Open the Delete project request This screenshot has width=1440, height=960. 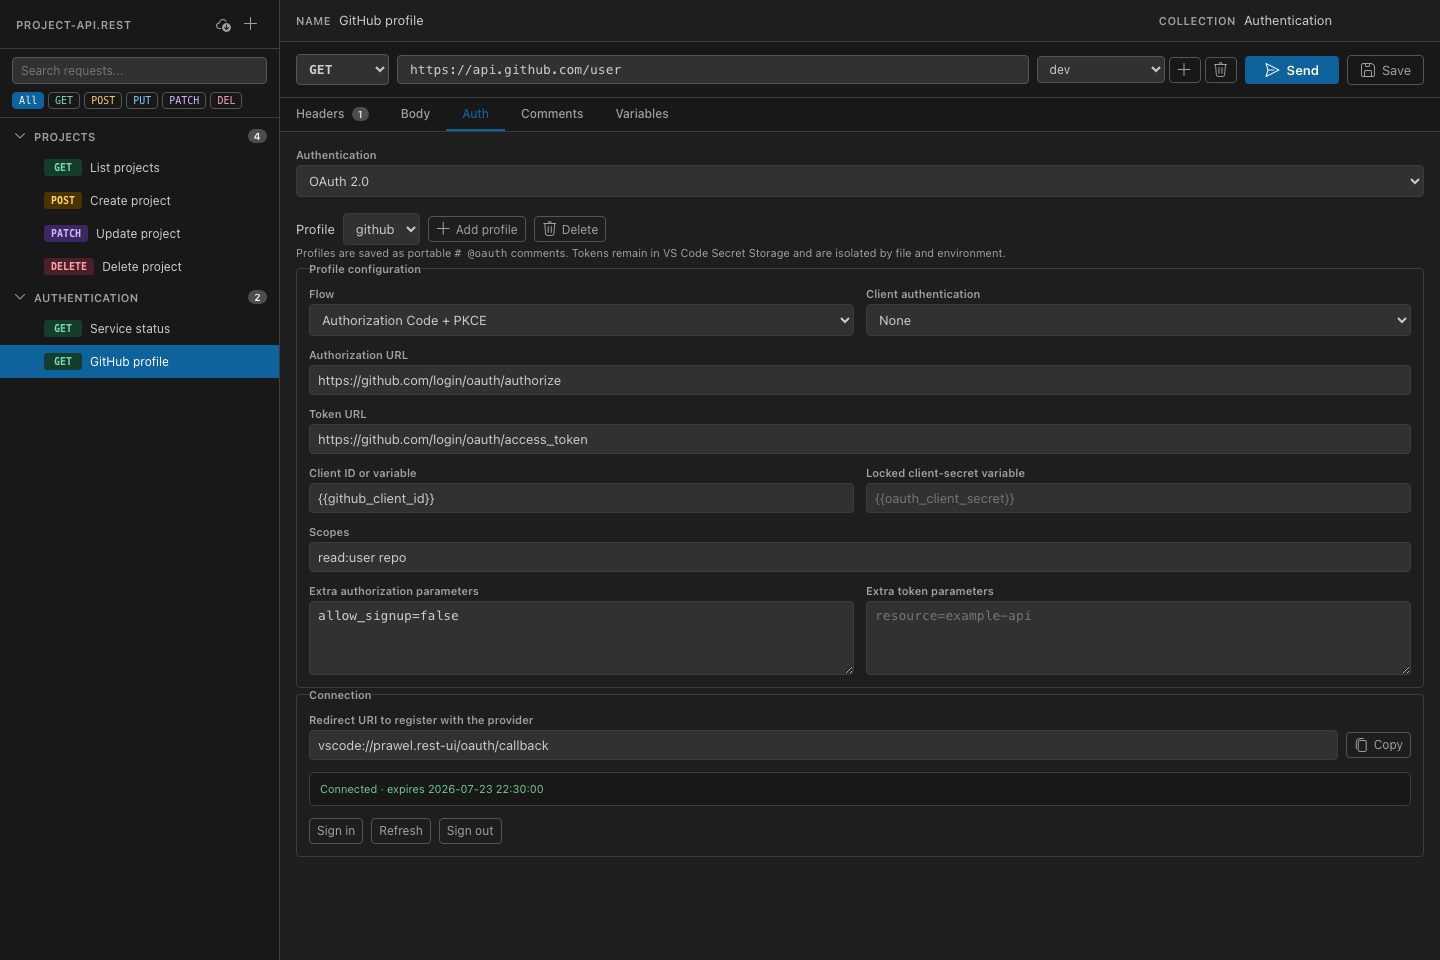click(x=140, y=267)
